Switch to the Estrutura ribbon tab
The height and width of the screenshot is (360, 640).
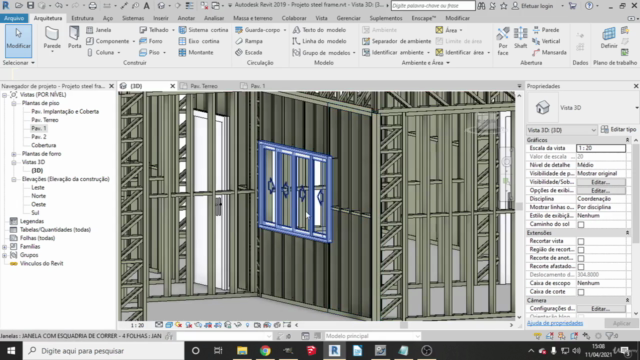[82, 18]
